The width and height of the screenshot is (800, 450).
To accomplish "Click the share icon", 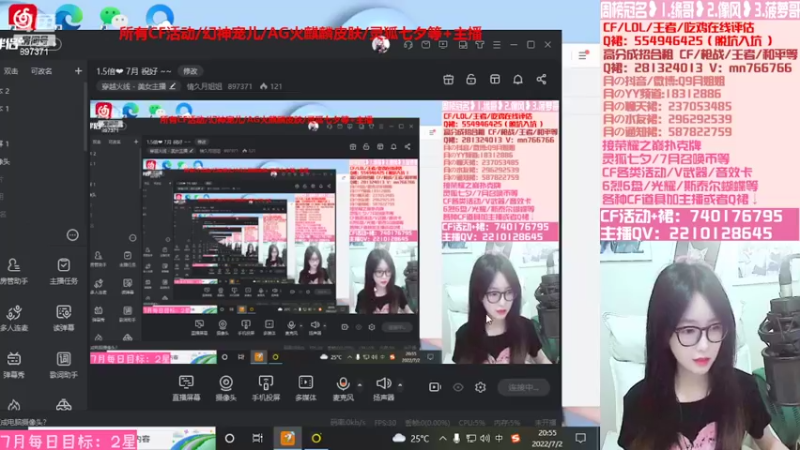I will [x=541, y=79].
